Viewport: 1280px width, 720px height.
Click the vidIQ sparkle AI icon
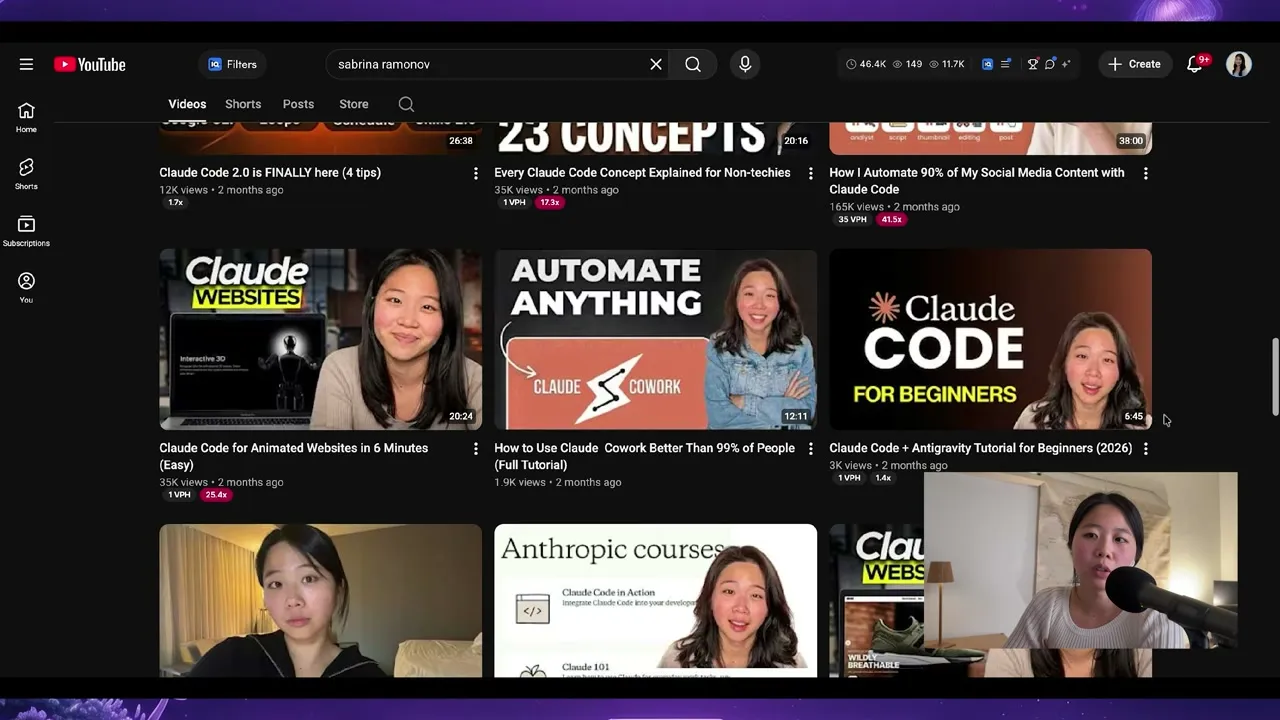click(x=1066, y=64)
